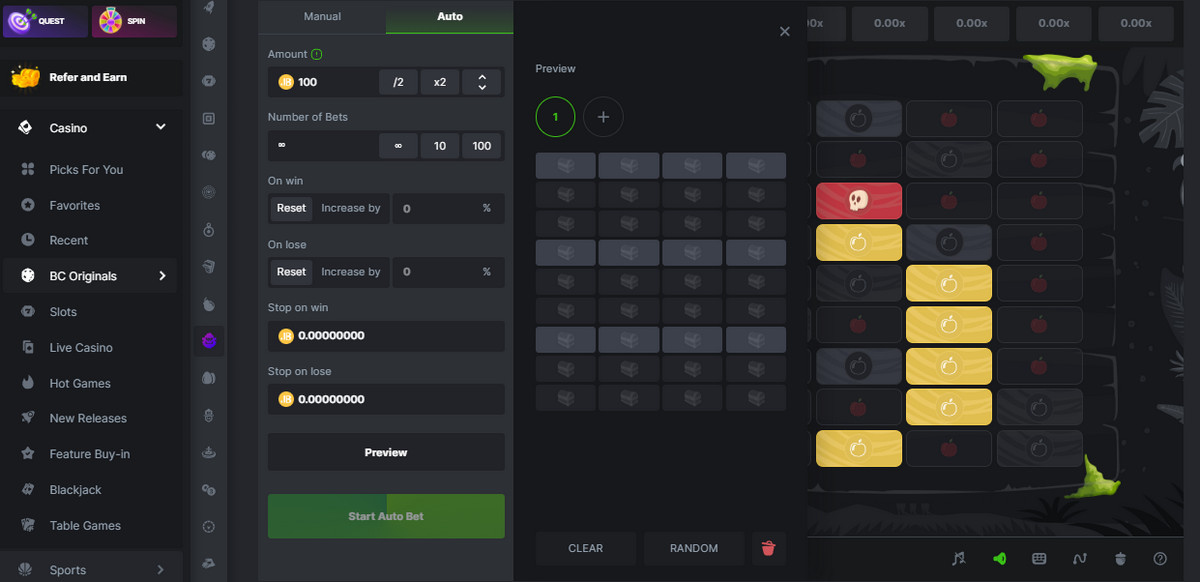The height and width of the screenshot is (582, 1200).
Task: Click the RANDOM pattern button
Action: 694,548
